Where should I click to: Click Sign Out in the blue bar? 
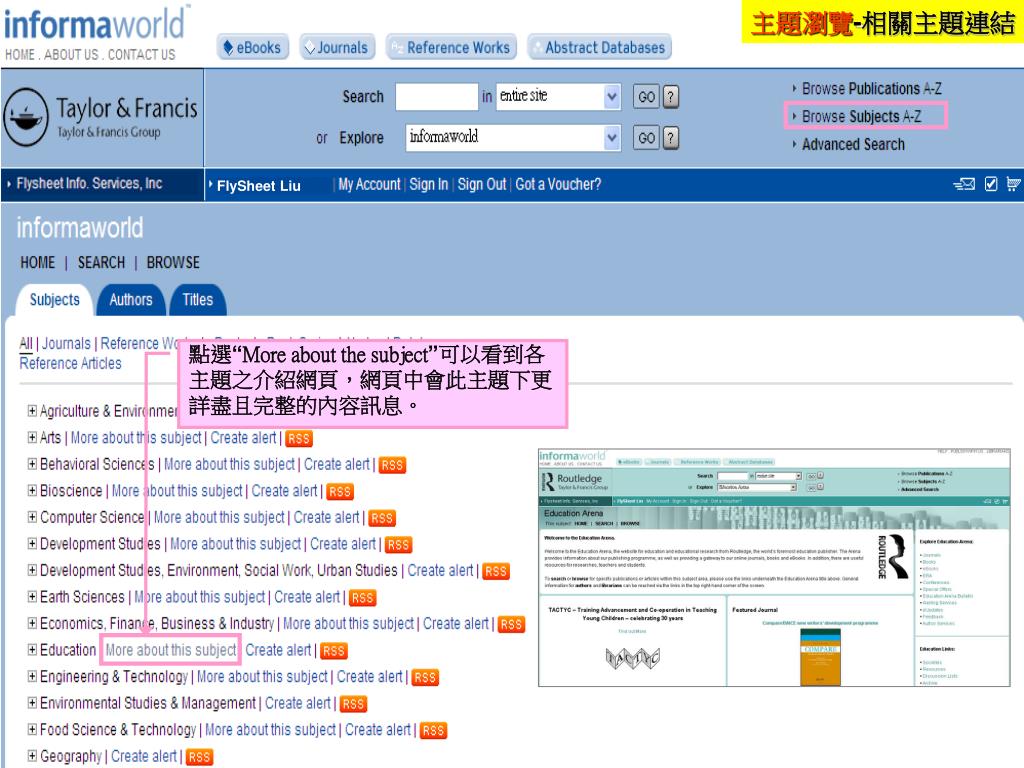[481, 185]
